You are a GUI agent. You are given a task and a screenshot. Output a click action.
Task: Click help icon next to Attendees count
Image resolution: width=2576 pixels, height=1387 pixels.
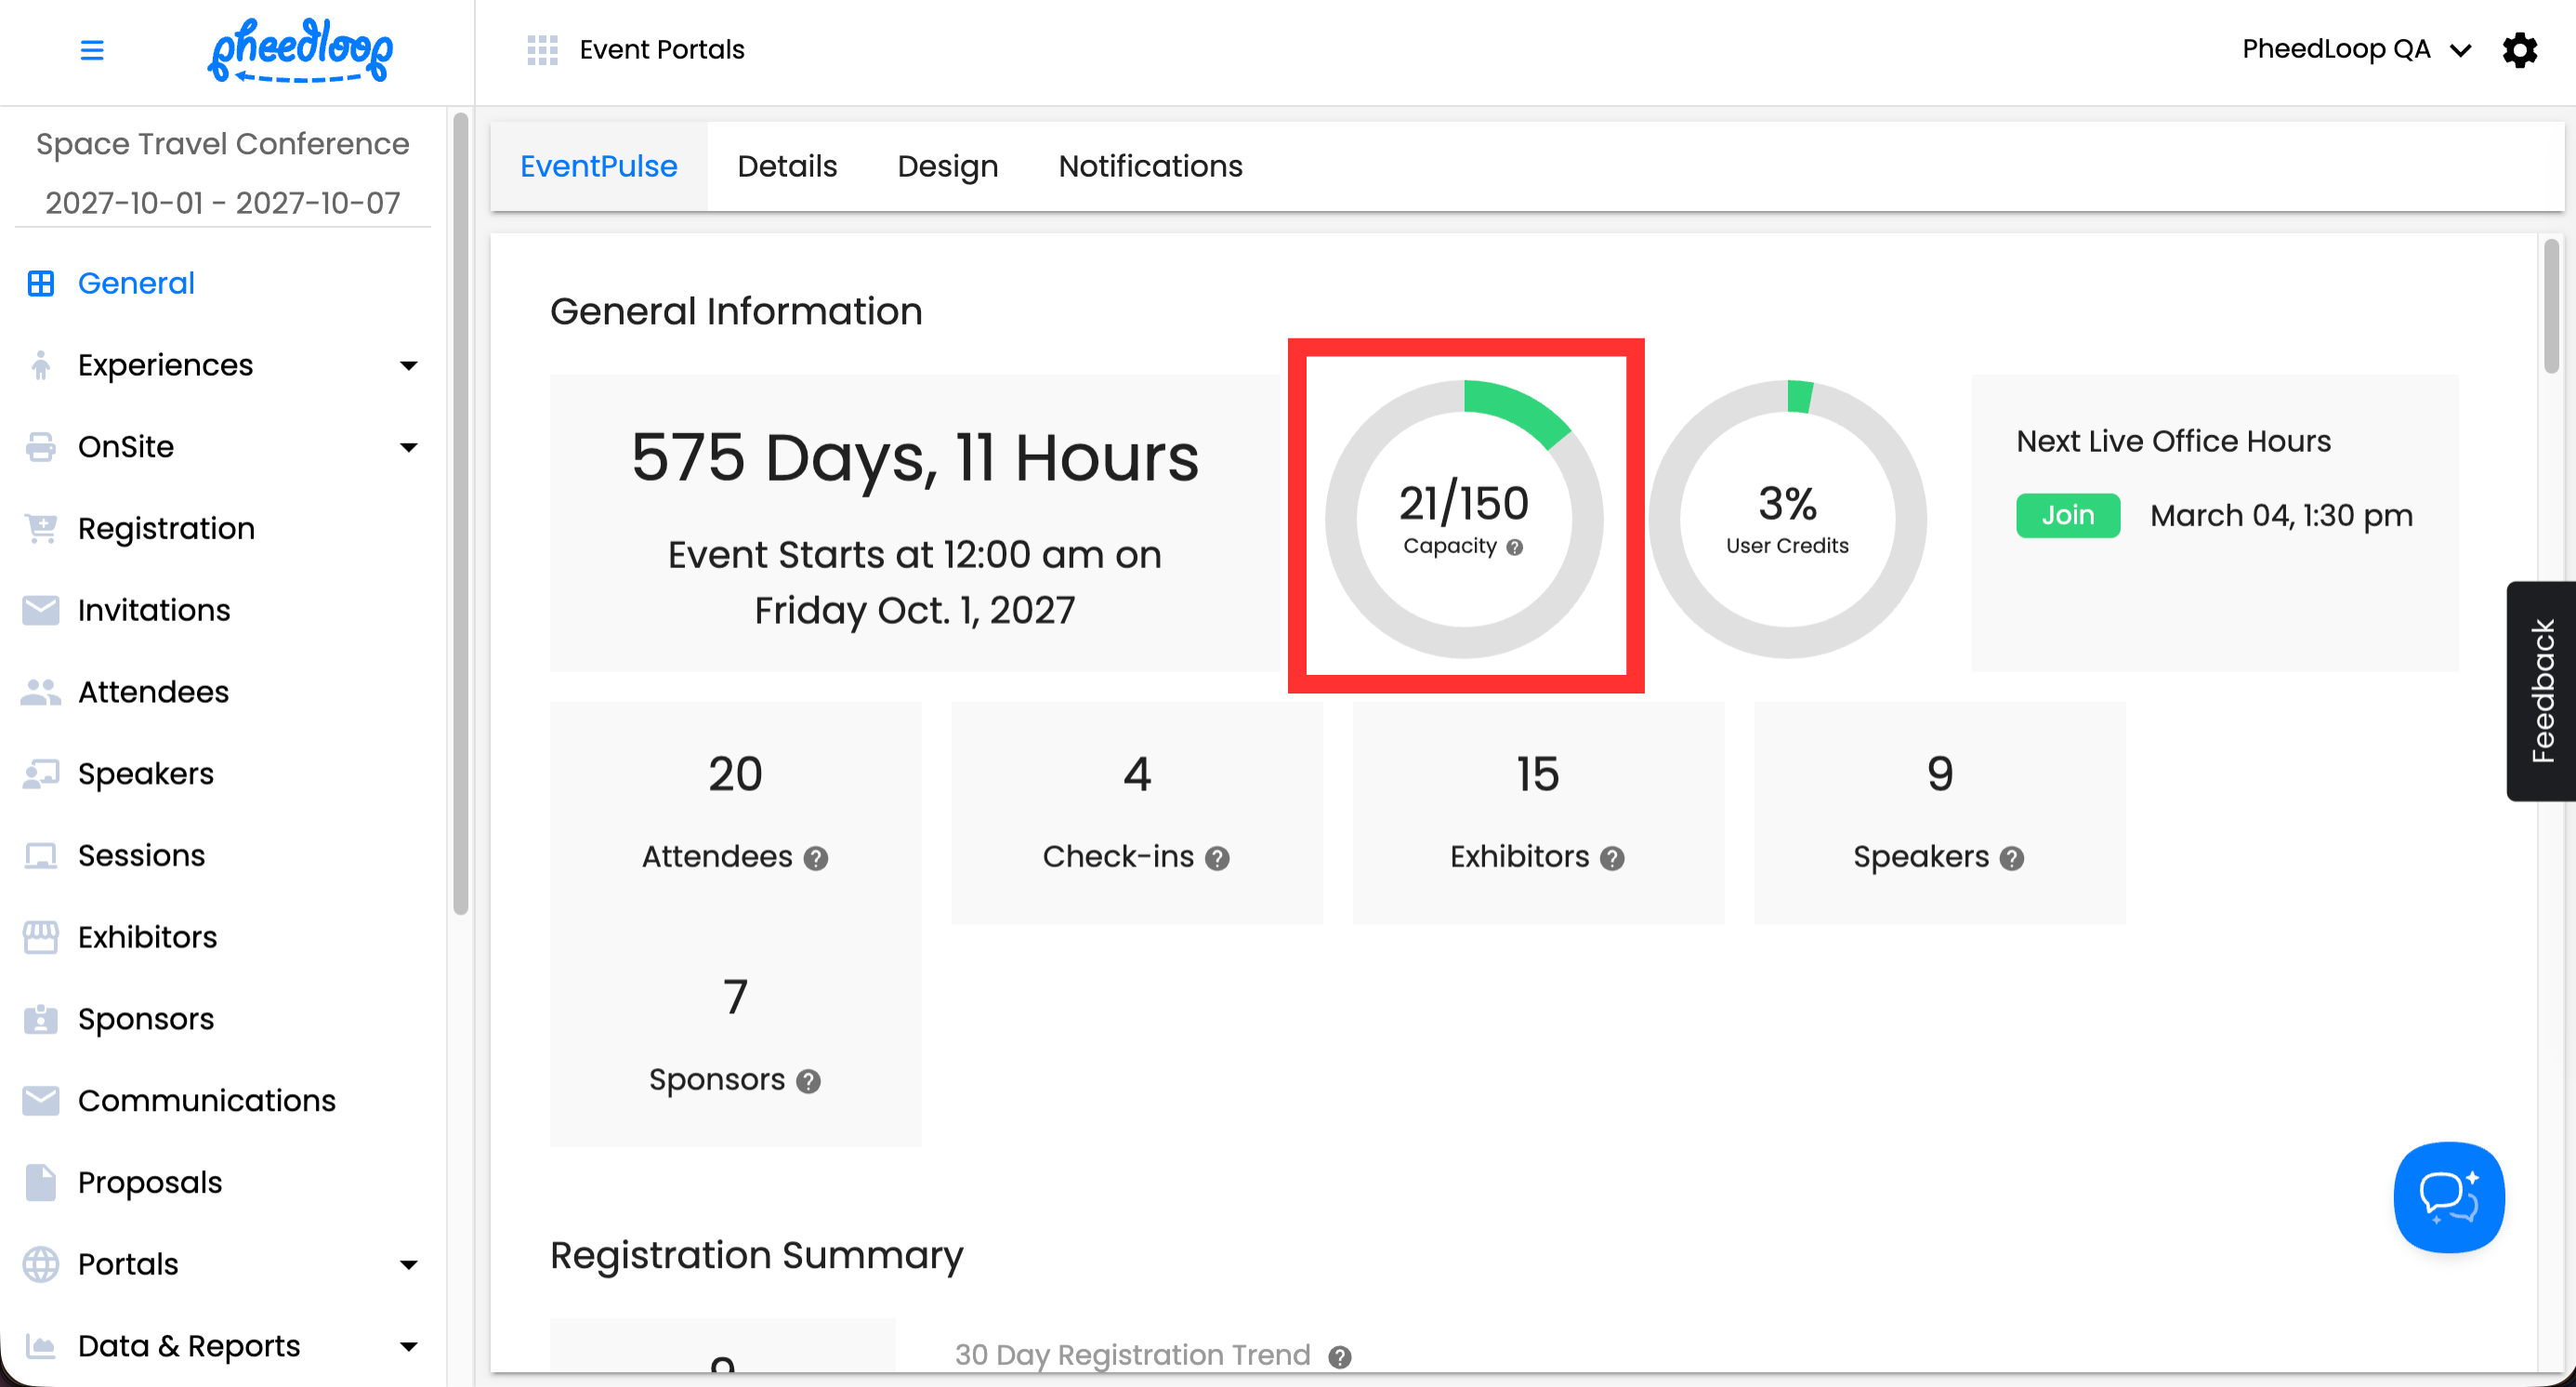(x=816, y=858)
